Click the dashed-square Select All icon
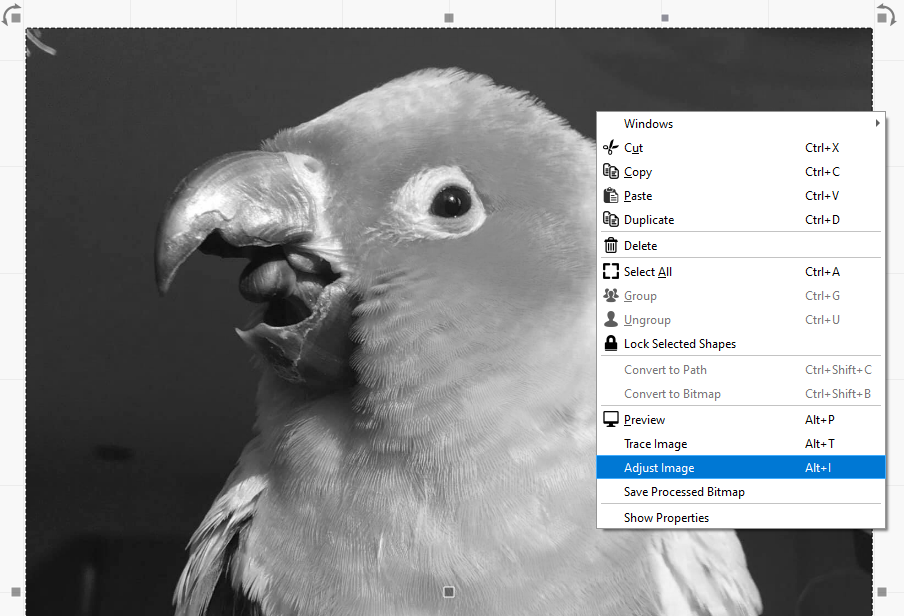 click(x=610, y=272)
